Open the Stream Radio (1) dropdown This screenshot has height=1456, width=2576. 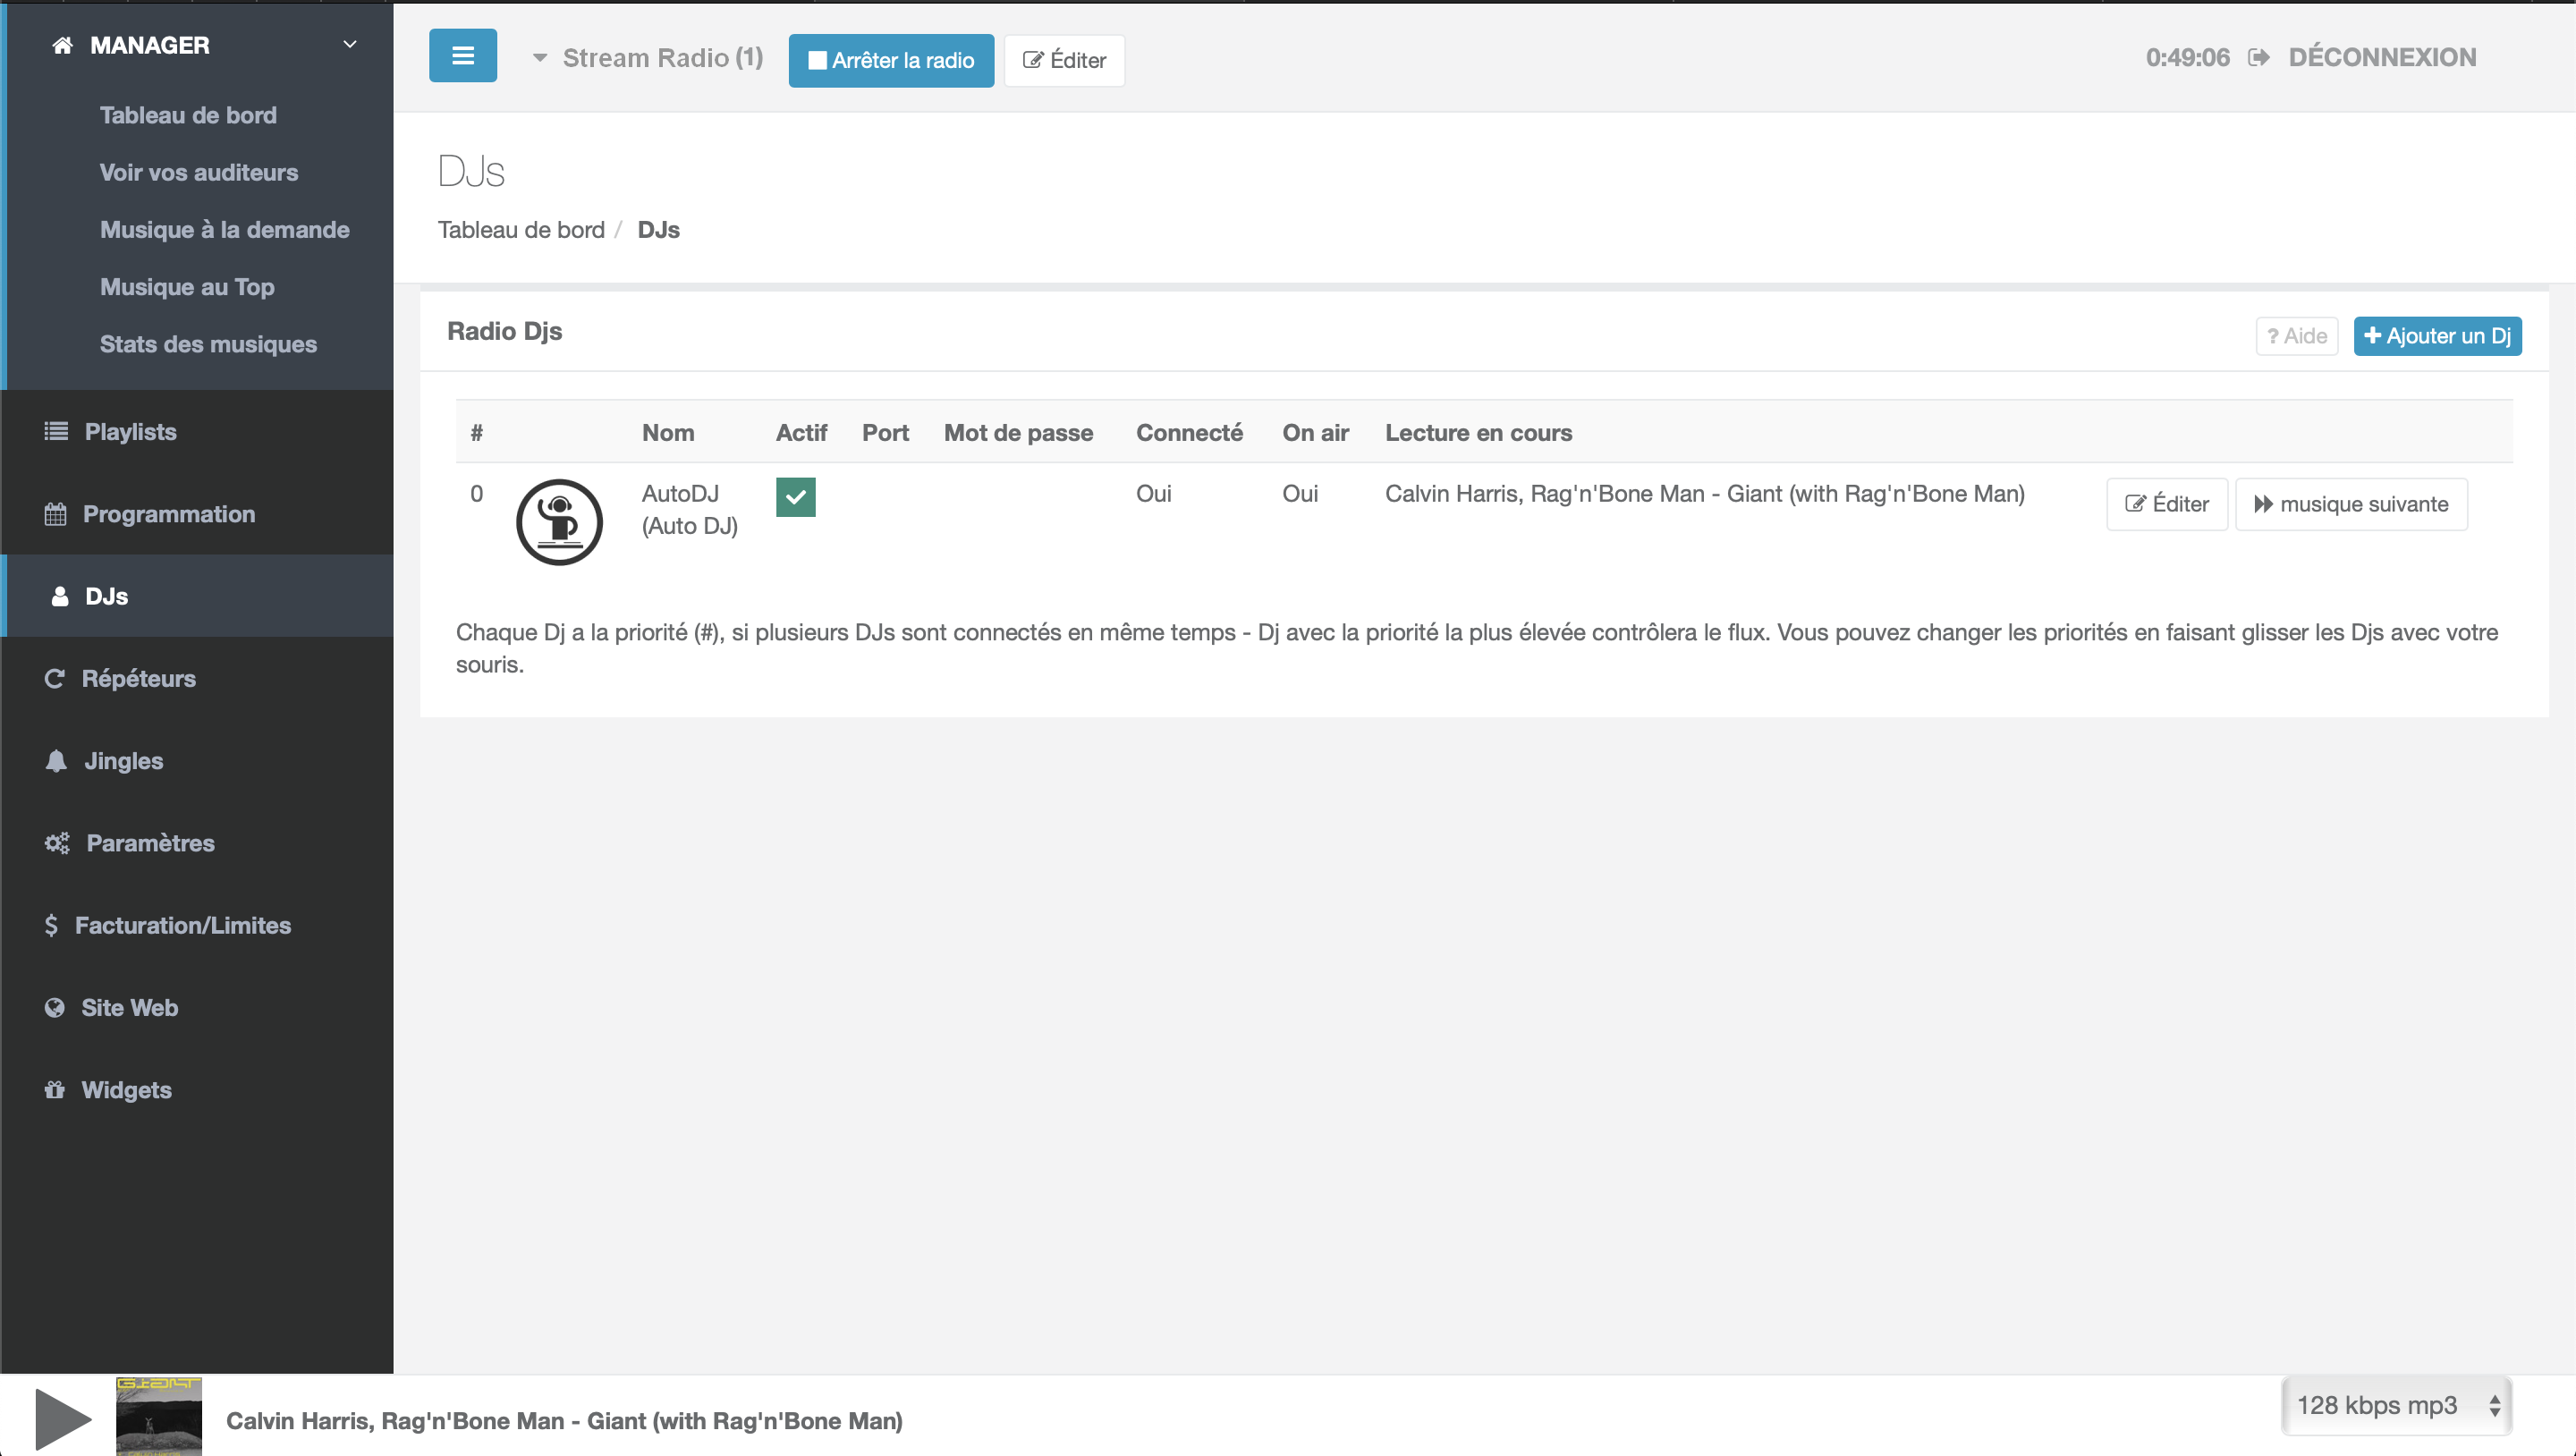648,58
